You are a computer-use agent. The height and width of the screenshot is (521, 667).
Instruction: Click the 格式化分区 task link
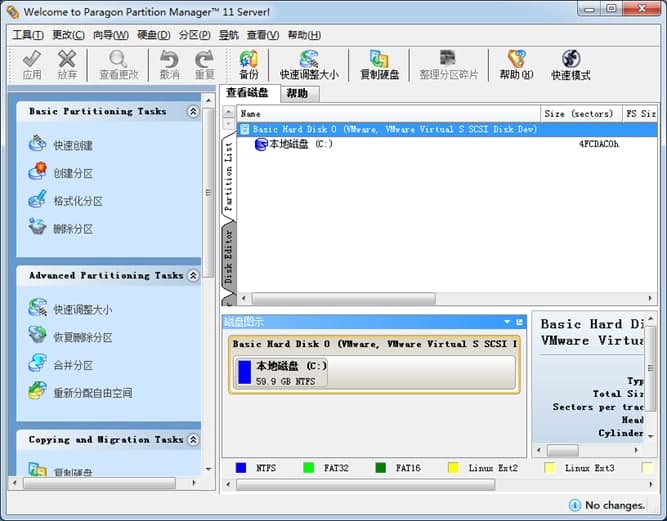point(78,201)
